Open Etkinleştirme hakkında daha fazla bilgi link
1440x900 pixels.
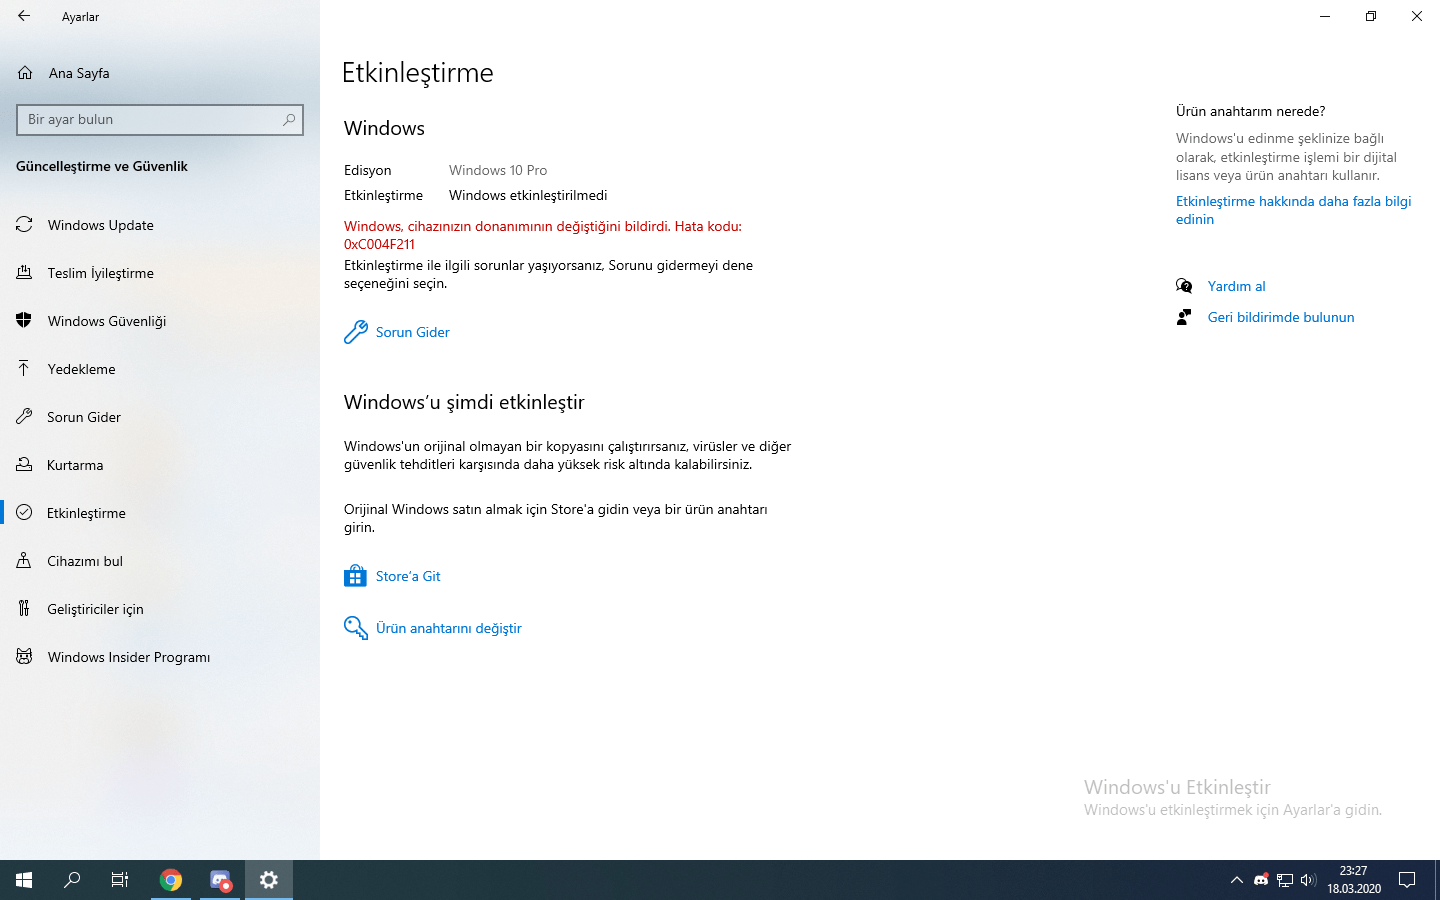click(x=1293, y=210)
